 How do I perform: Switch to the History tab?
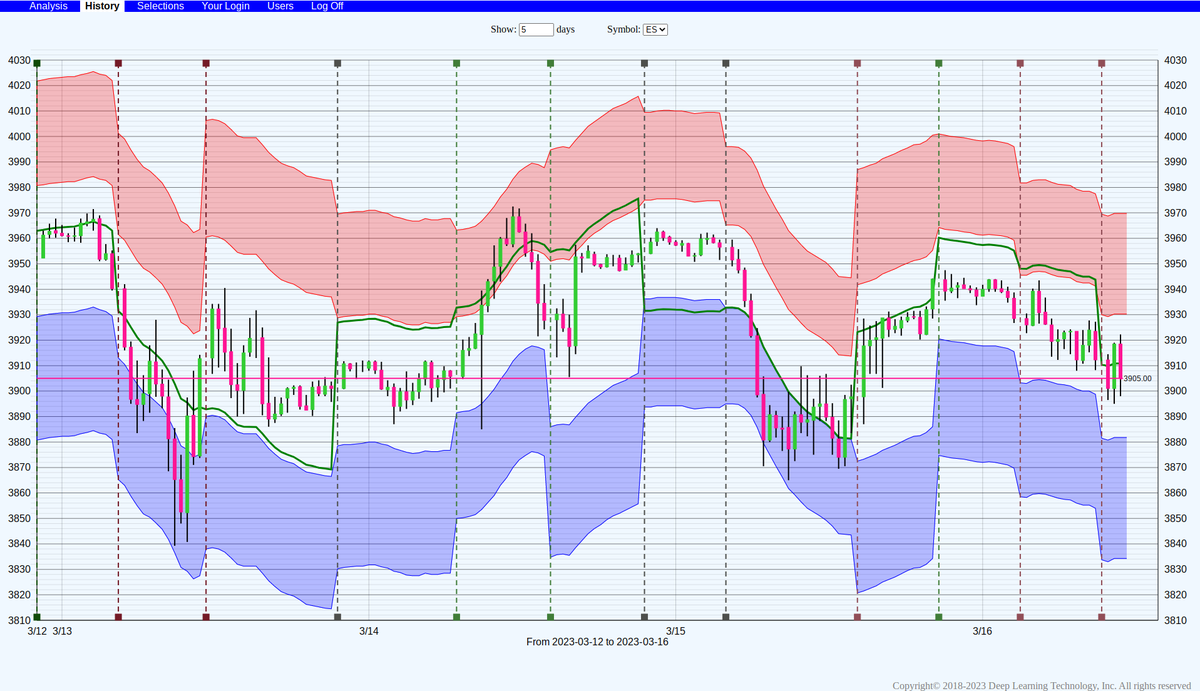coord(102,6)
